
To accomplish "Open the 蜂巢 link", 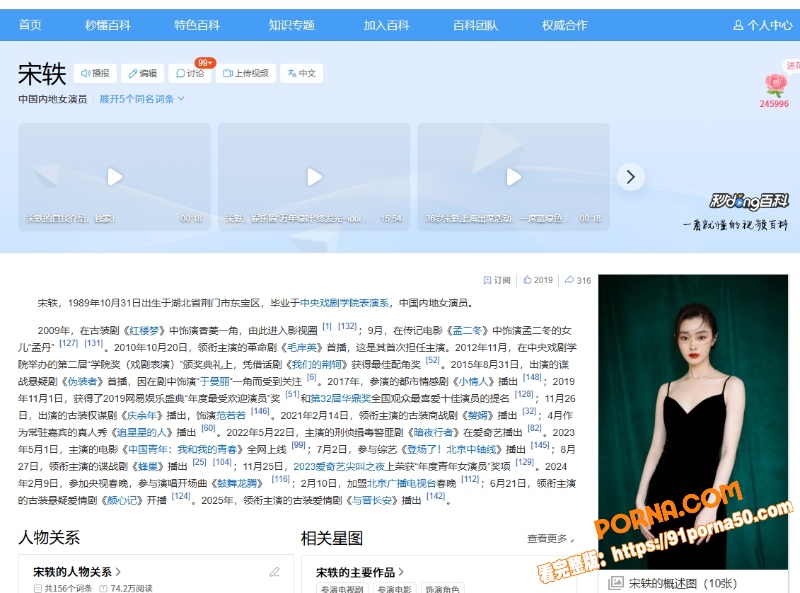I will (148, 466).
